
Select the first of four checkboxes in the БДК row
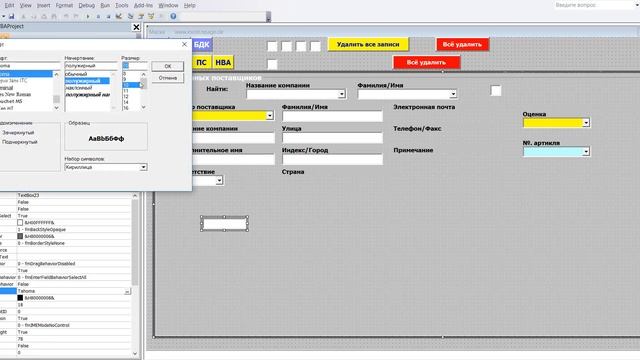(x=272, y=46)
